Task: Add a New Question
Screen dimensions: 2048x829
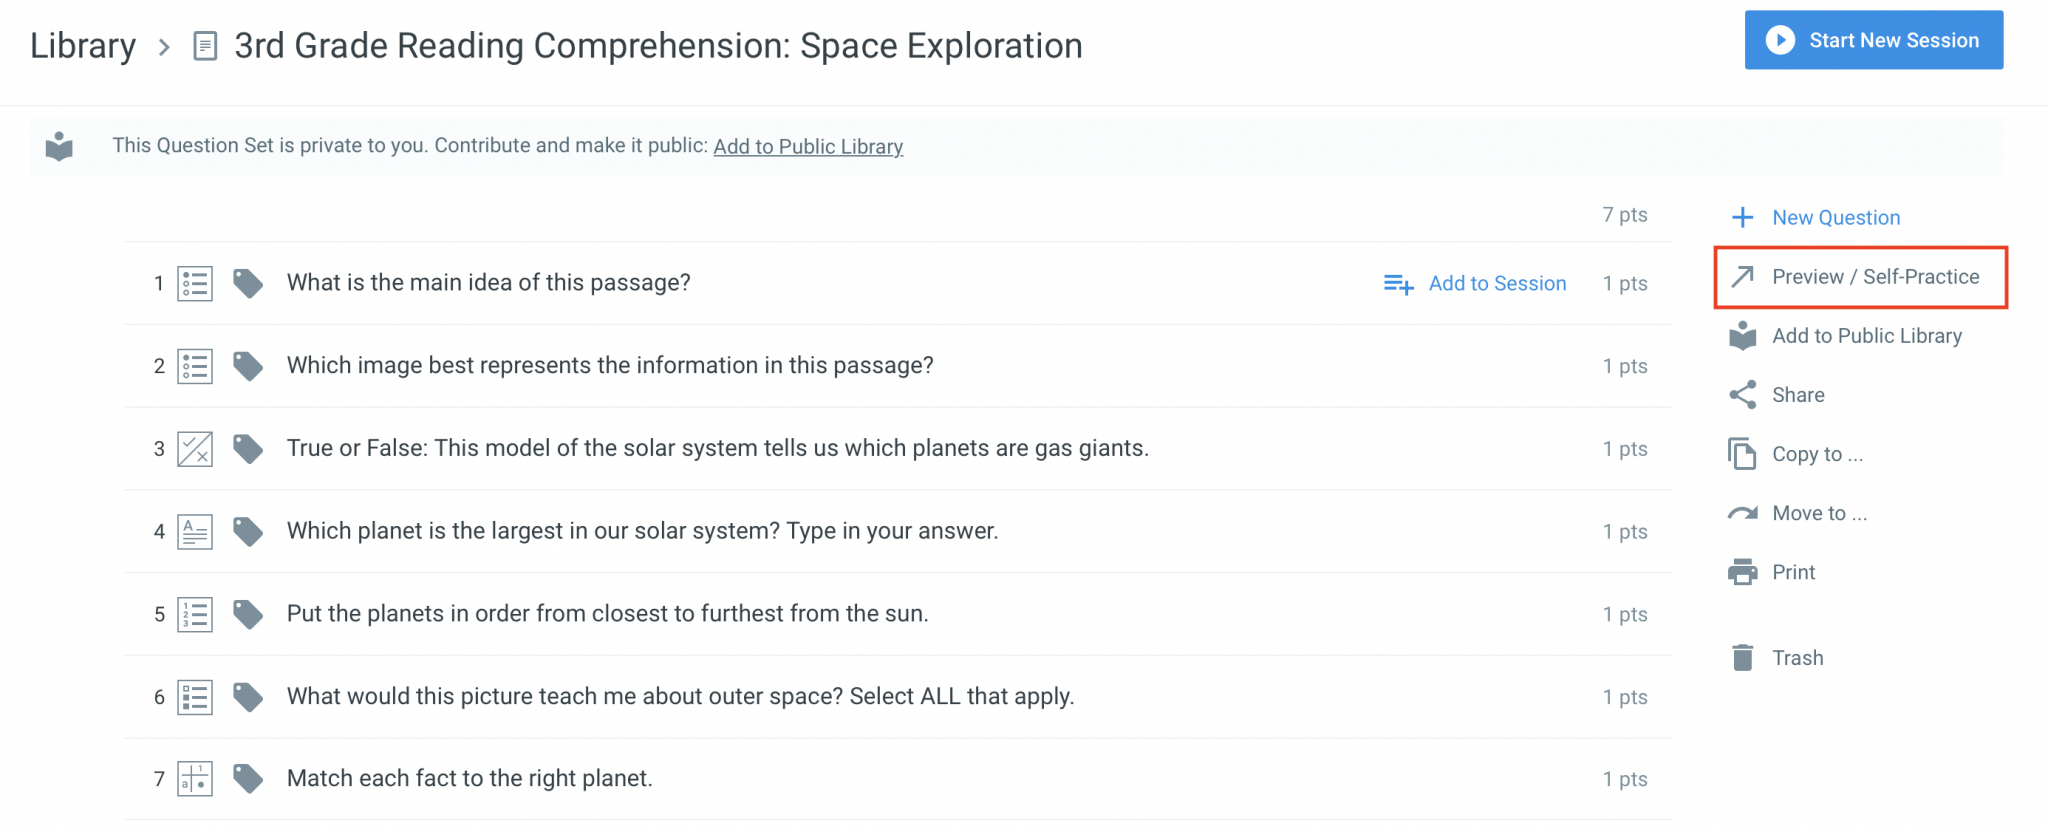Action: click(1835, 218)
